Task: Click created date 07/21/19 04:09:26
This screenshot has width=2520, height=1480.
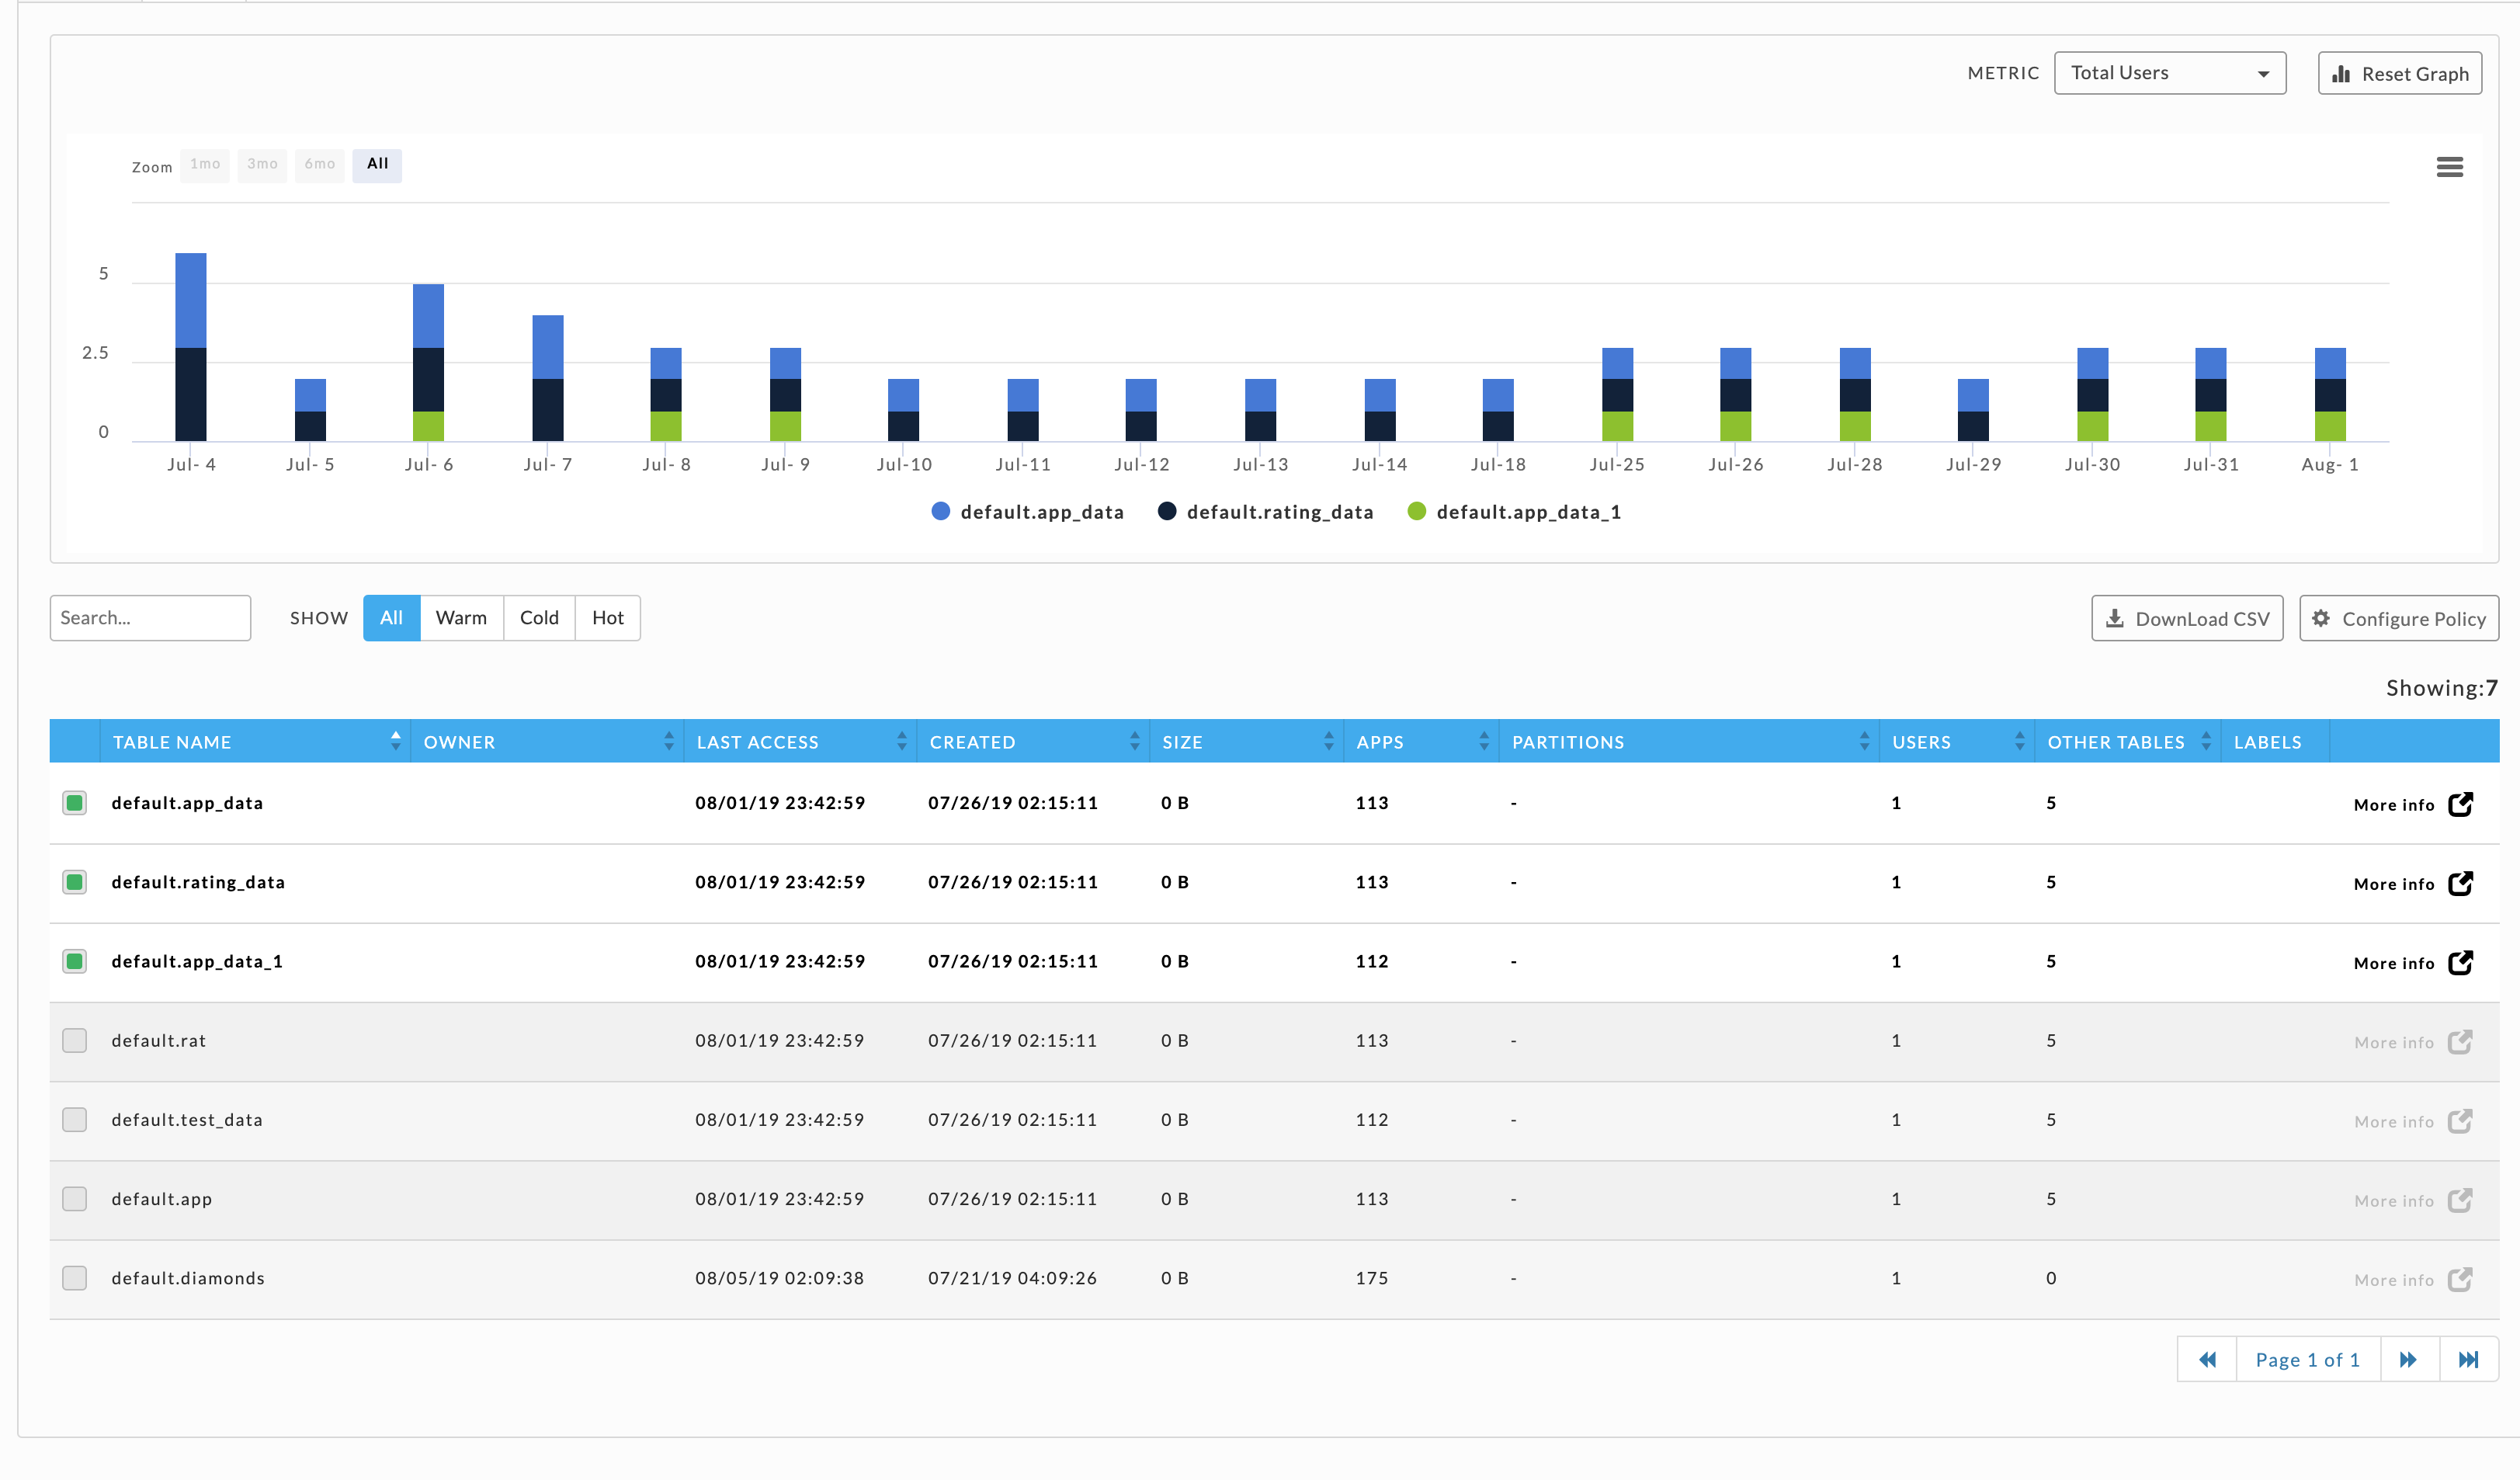Action: click(x=1012, y=1278)
